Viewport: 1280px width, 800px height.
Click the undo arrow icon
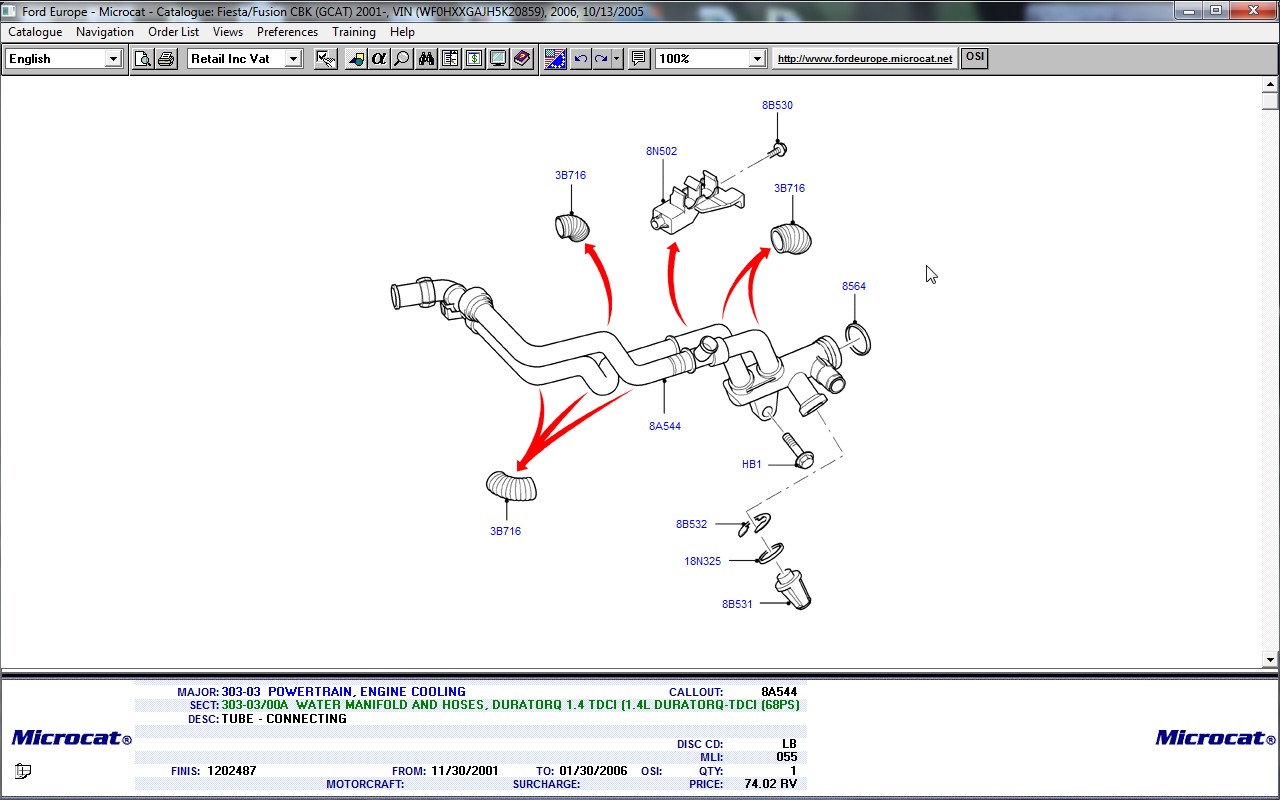point(580,59)
